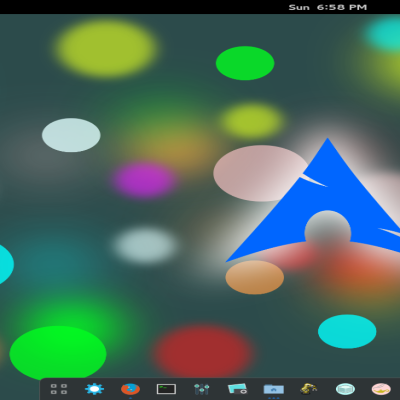Launch the yellow robot arm app icon
400x400 pixels.
pos(309,389)
